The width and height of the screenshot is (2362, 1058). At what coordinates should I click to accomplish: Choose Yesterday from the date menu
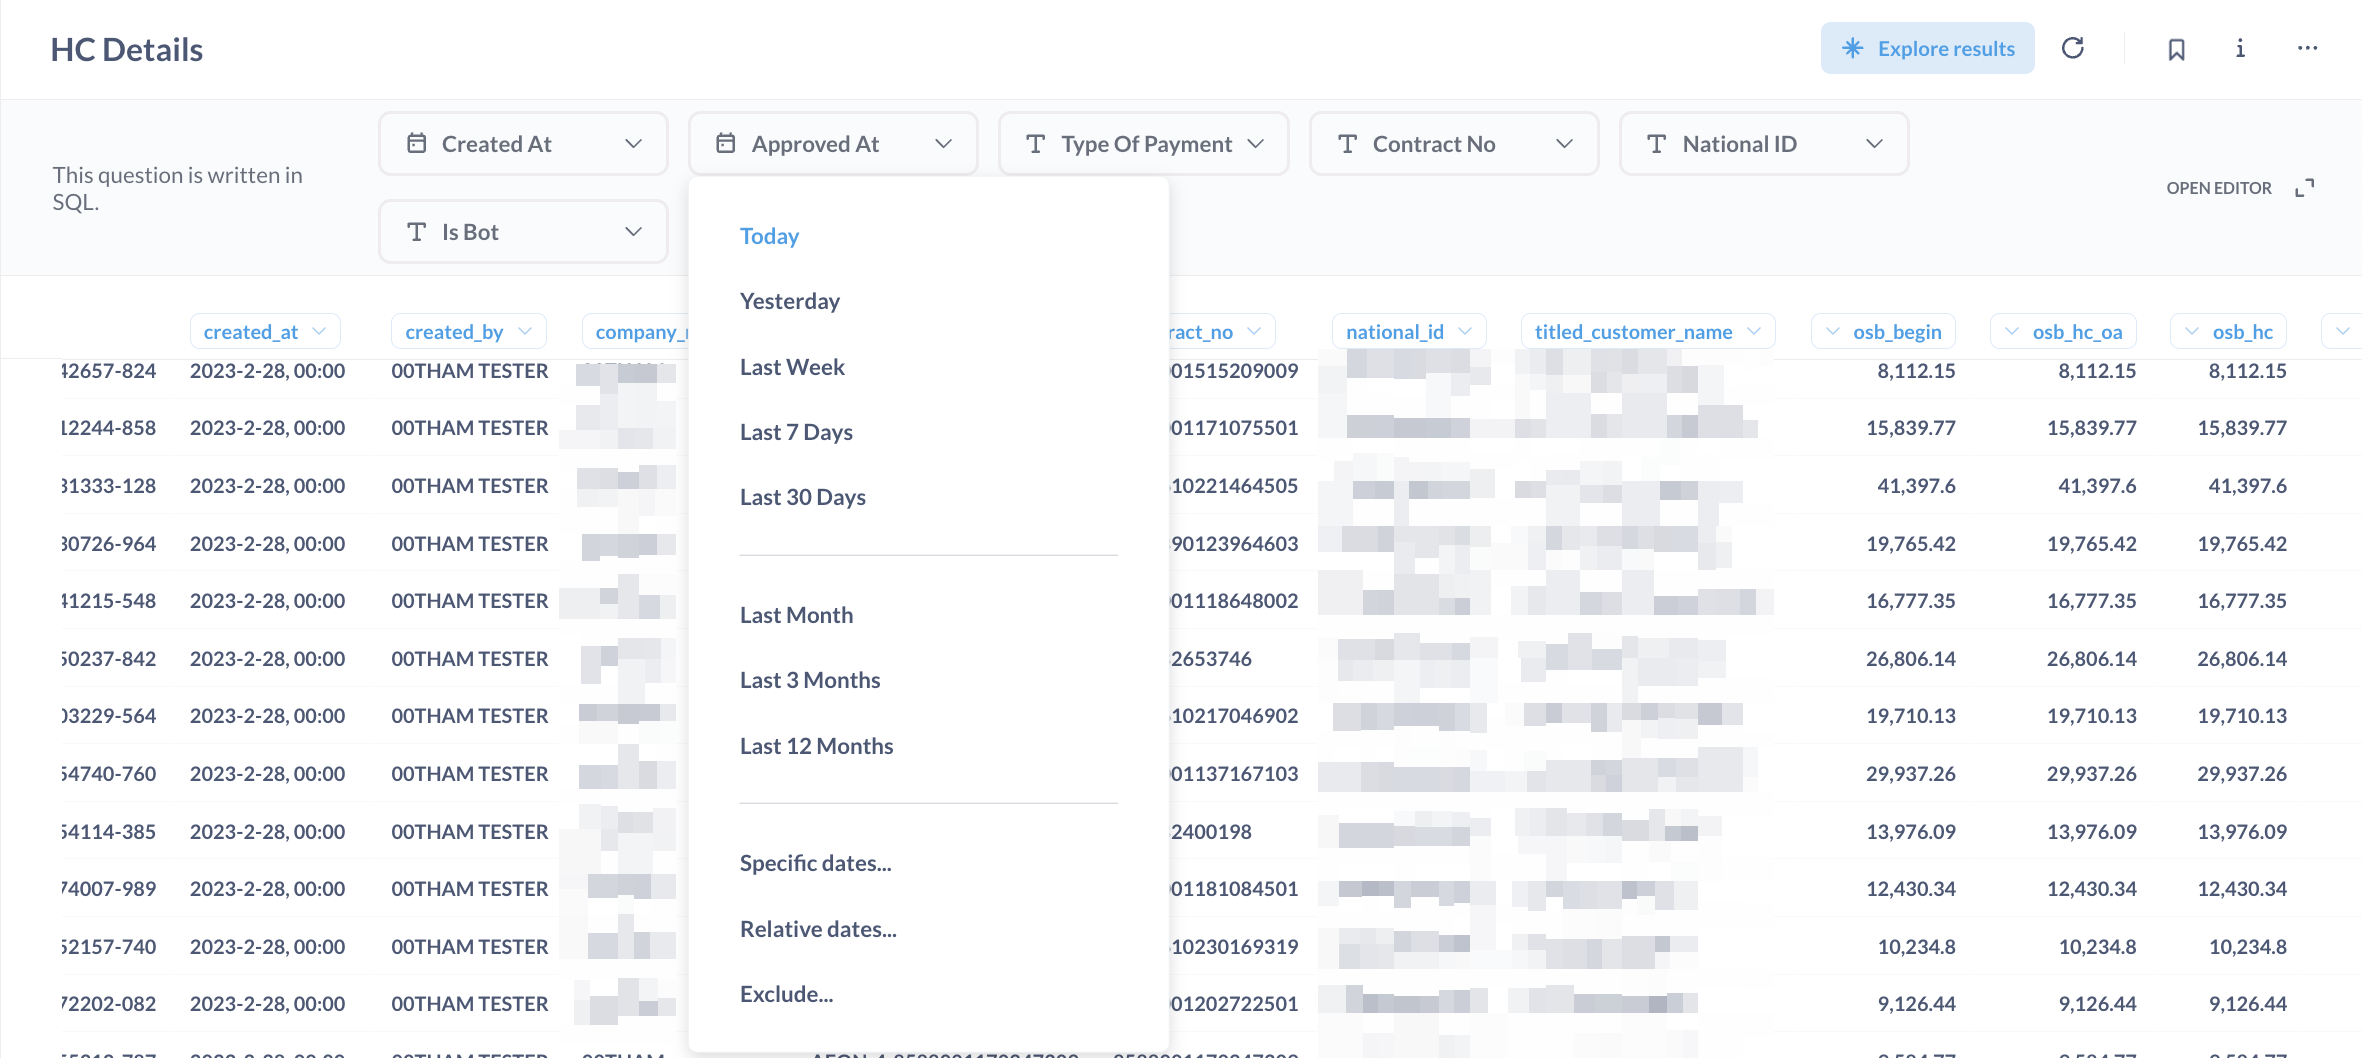point(790,301)
